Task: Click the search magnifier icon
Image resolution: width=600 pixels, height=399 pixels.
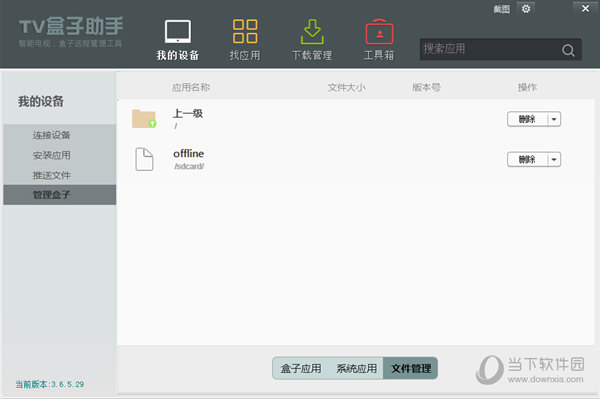Action: click(568, 50)
